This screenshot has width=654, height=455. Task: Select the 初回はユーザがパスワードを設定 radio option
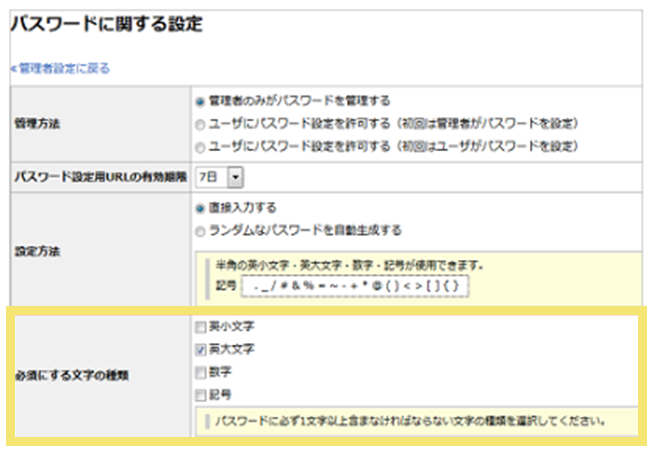[x=201, y=146]
